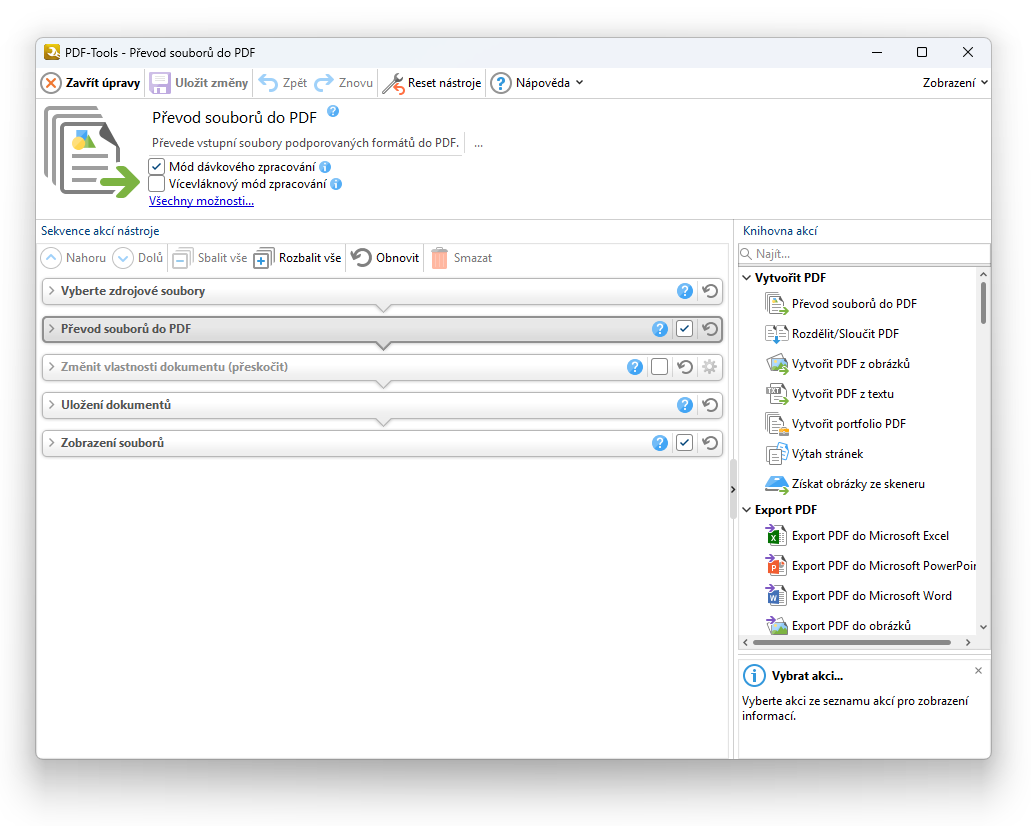This screenshot has width=1031, height=826.
Task: Click Rozbalit vše expand-all button
Action: pyautogui.click(x=297, y=258)
